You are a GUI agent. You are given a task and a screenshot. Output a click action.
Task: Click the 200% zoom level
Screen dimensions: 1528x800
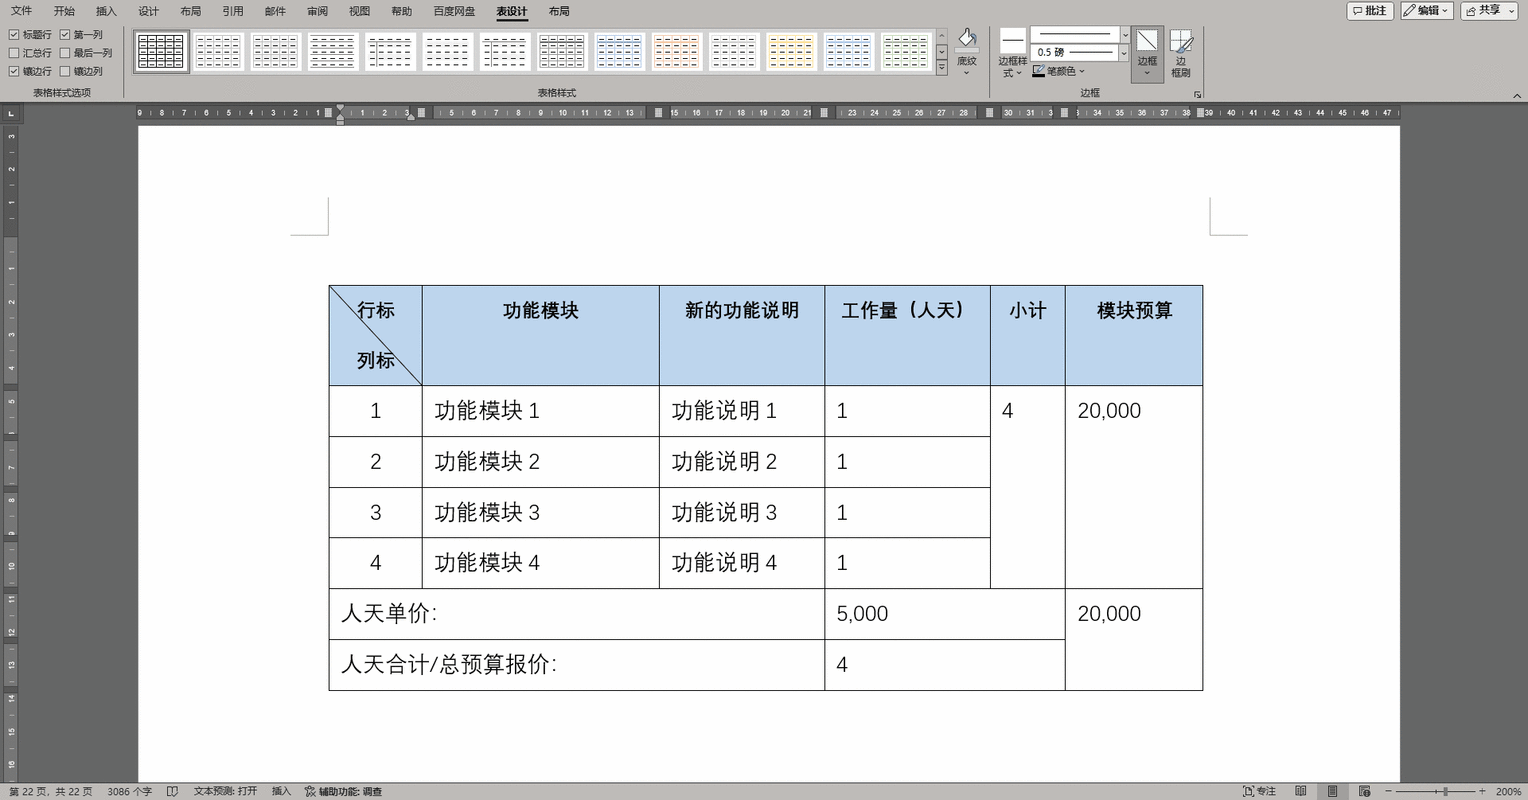click(1509, 791)
